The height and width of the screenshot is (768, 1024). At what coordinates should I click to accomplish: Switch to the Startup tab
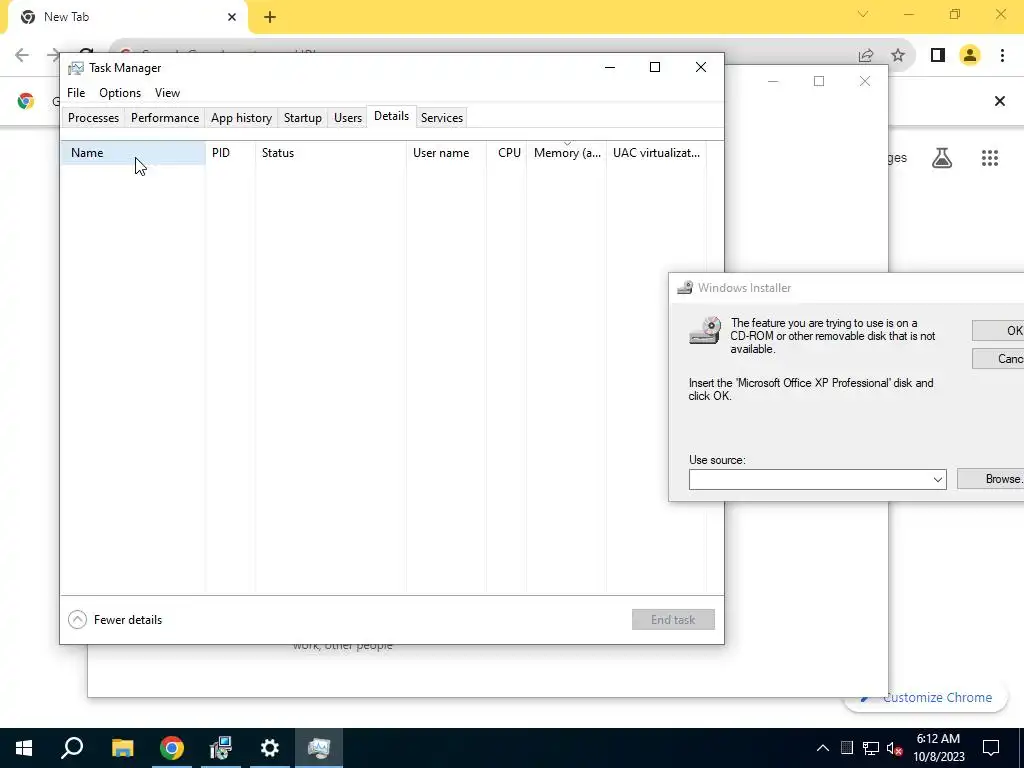coord(302,118)
